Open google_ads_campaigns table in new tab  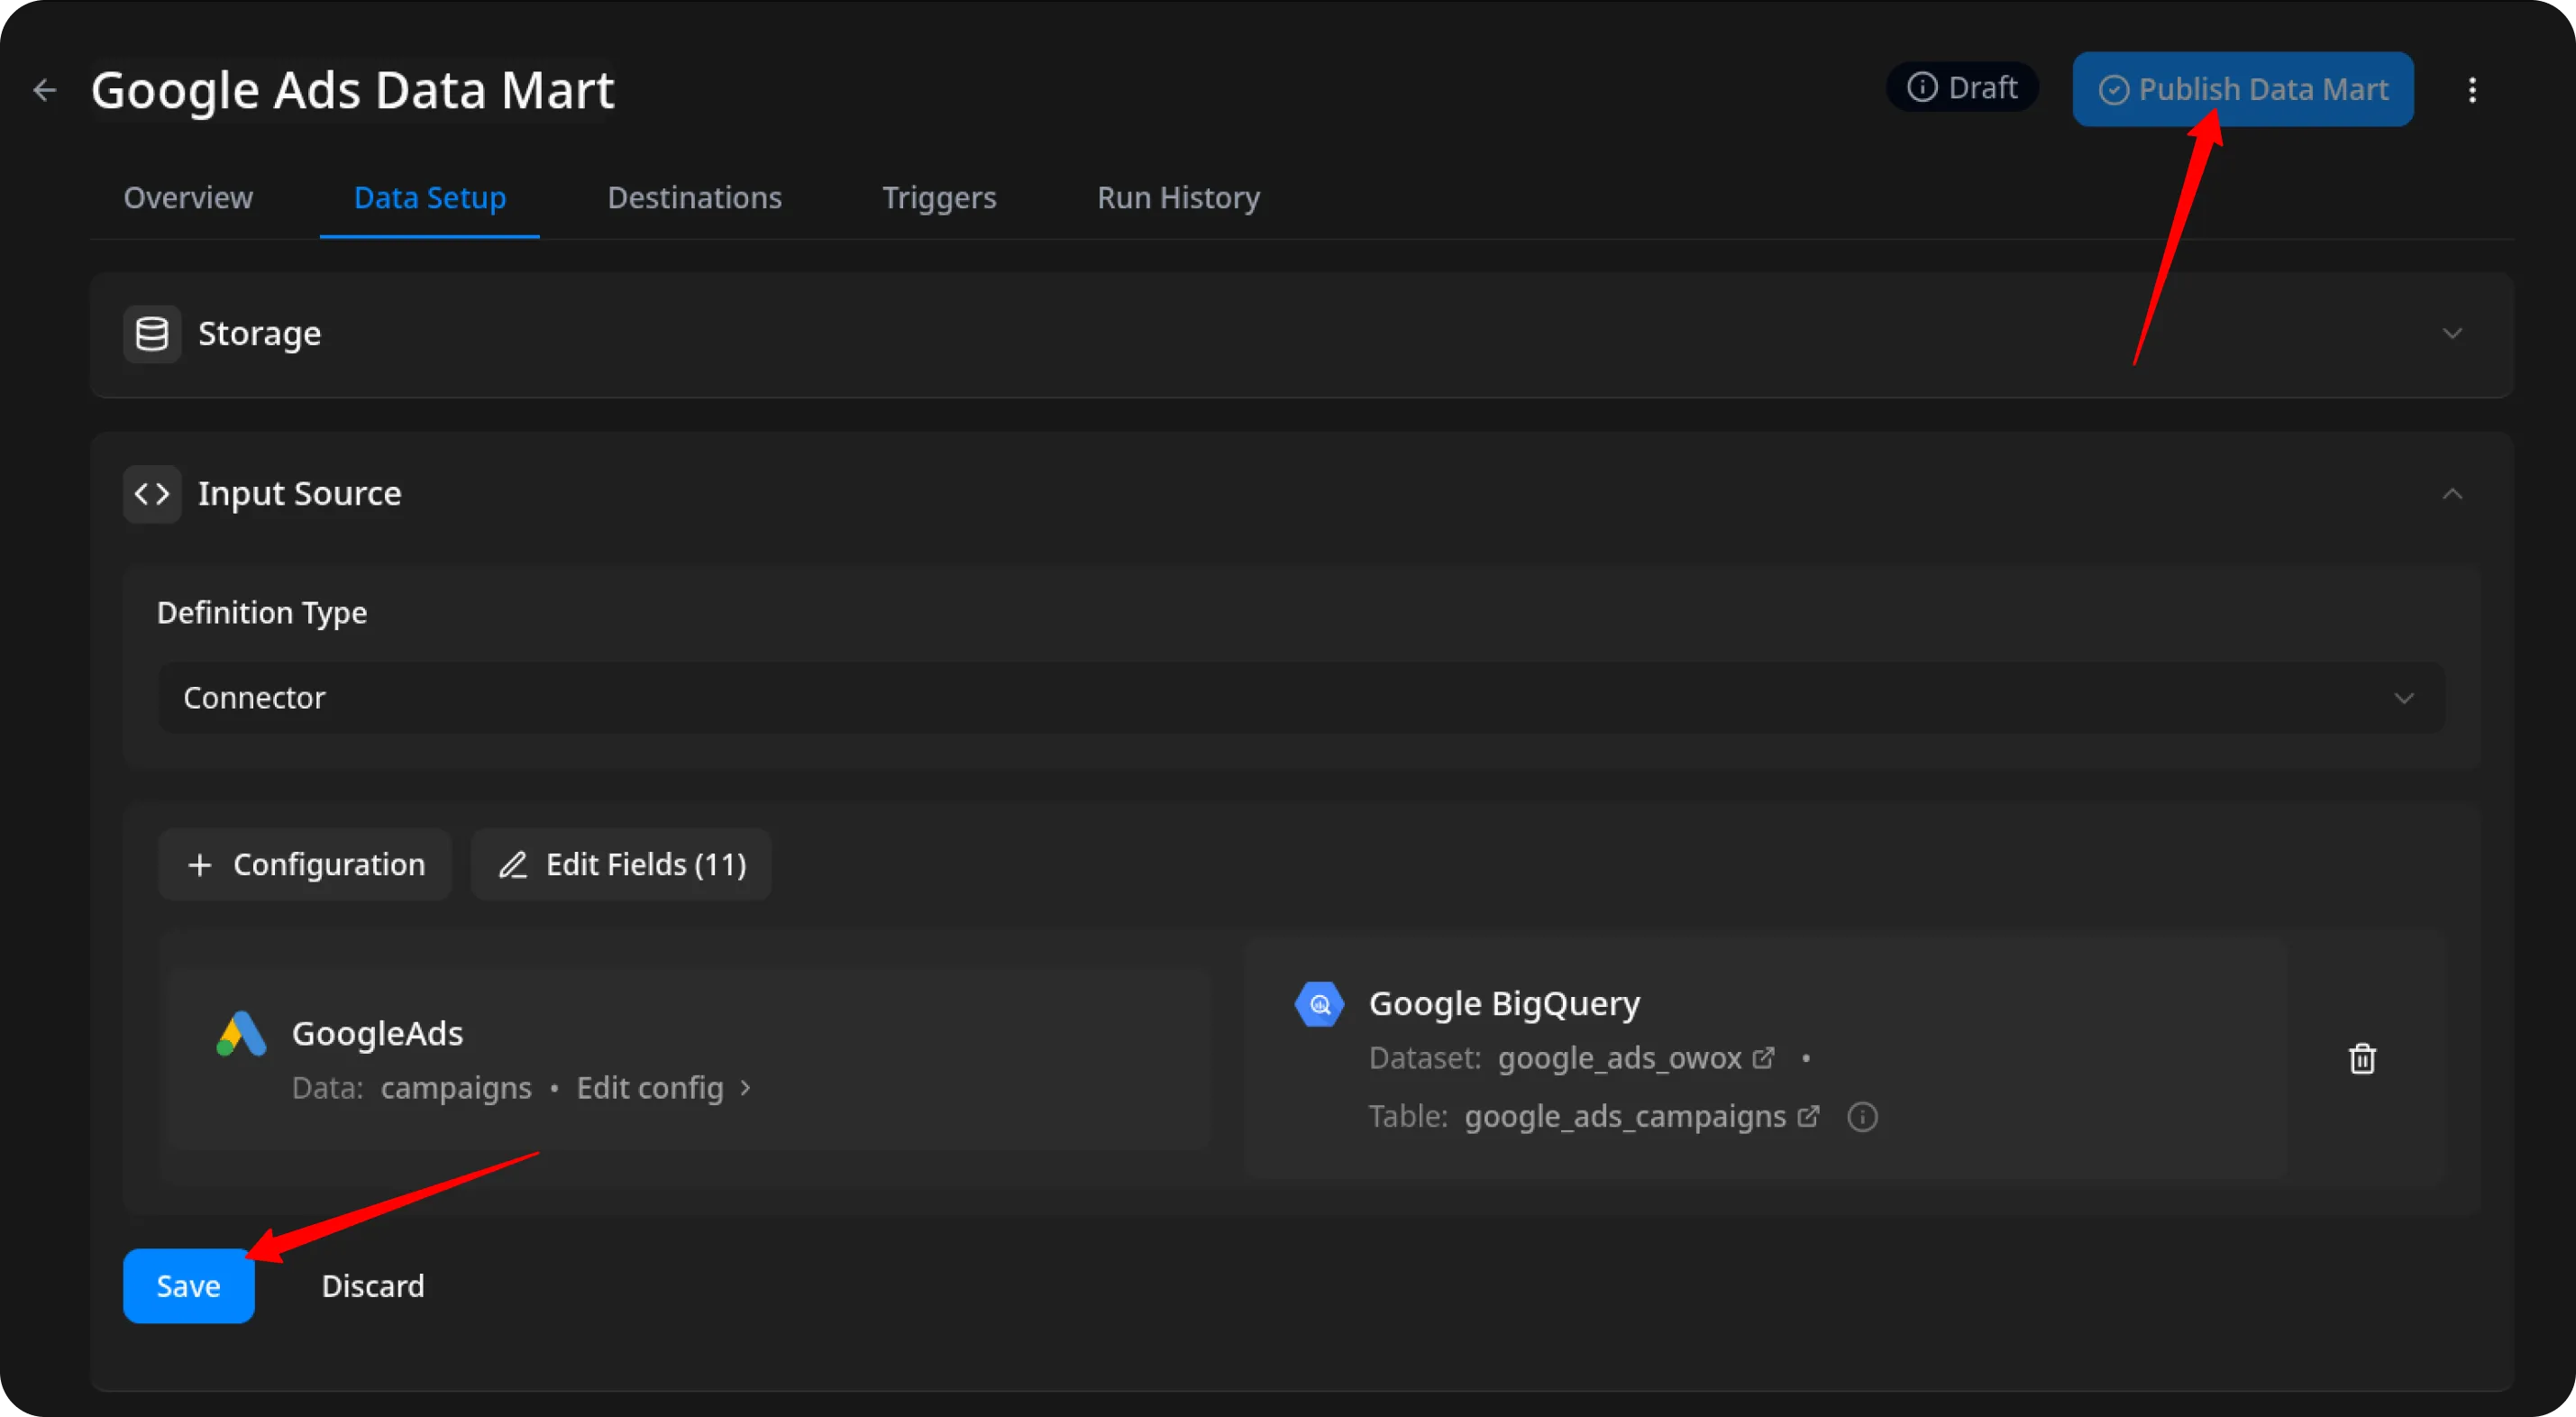point(1810,1116)
